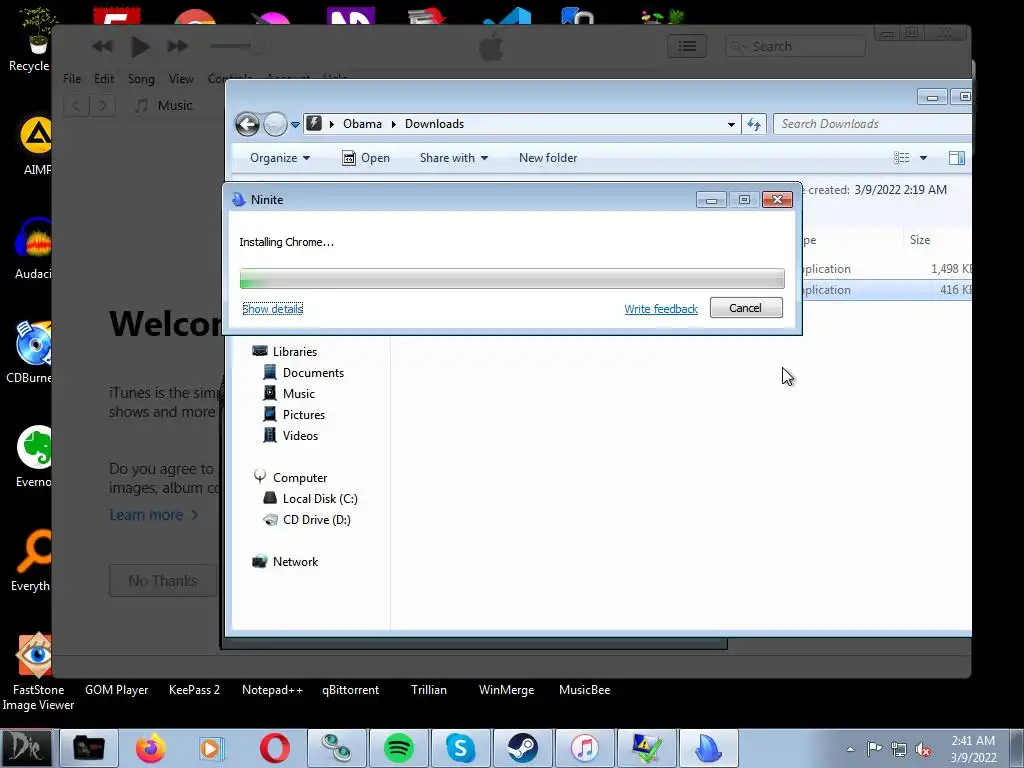Click Learn more link in iTunes
This screenshot has width=1024, height=768.
[153, 515]
